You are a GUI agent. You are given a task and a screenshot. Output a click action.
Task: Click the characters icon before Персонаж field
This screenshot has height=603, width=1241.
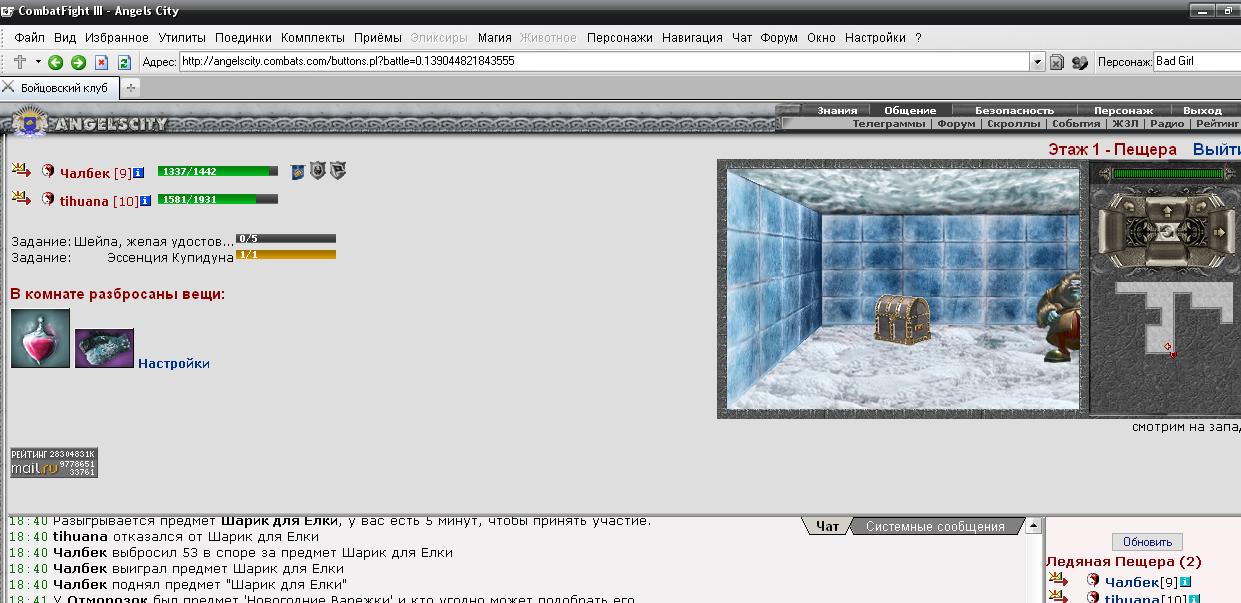tap(1079, 62)
